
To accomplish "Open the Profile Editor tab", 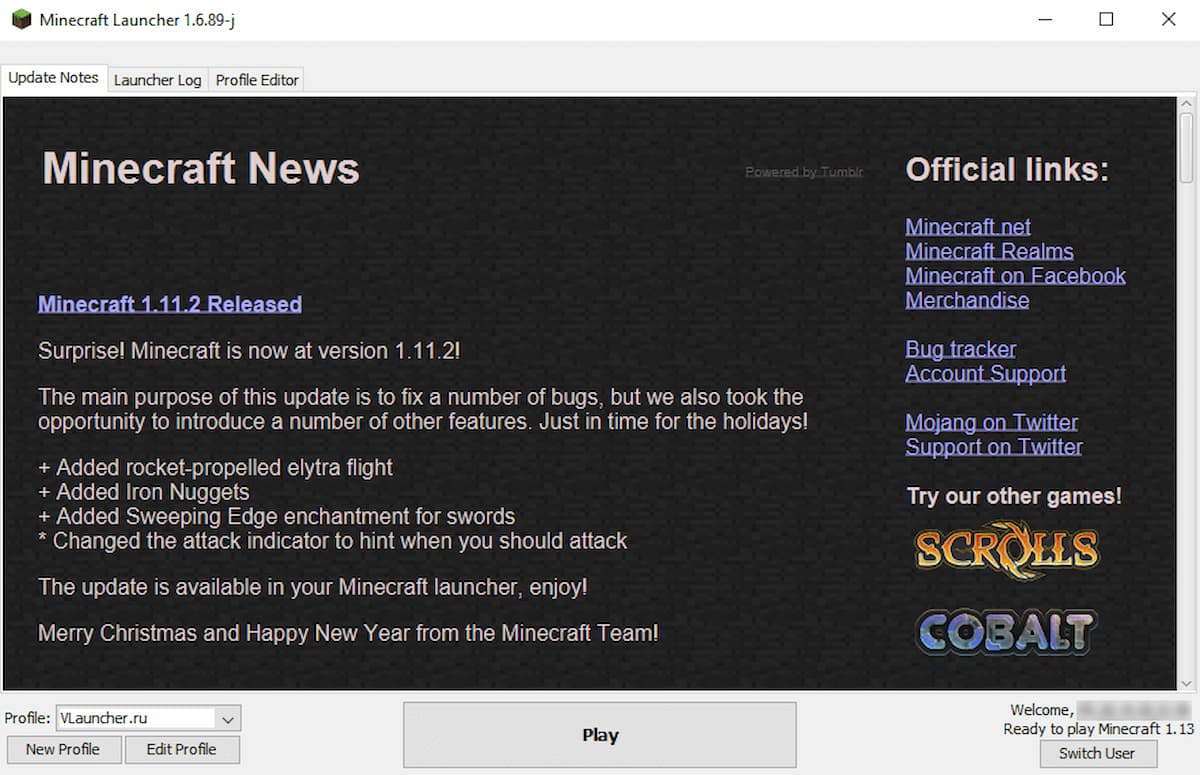I will click(x=256, y=80).
